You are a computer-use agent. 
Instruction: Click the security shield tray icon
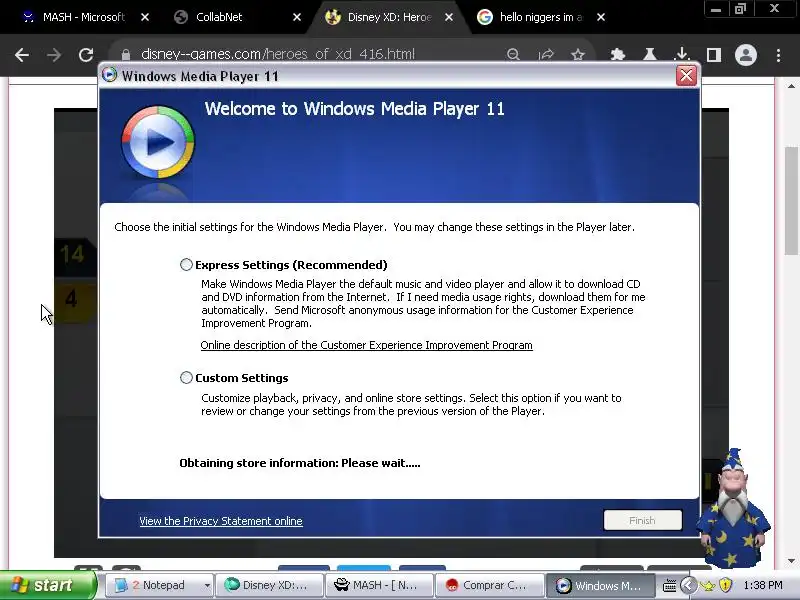pos(726,585)
